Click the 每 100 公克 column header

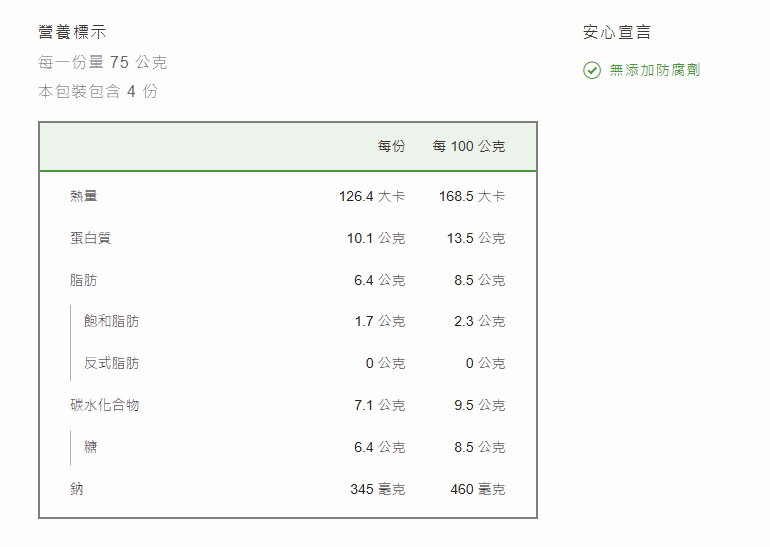click(x=468, y=146)
